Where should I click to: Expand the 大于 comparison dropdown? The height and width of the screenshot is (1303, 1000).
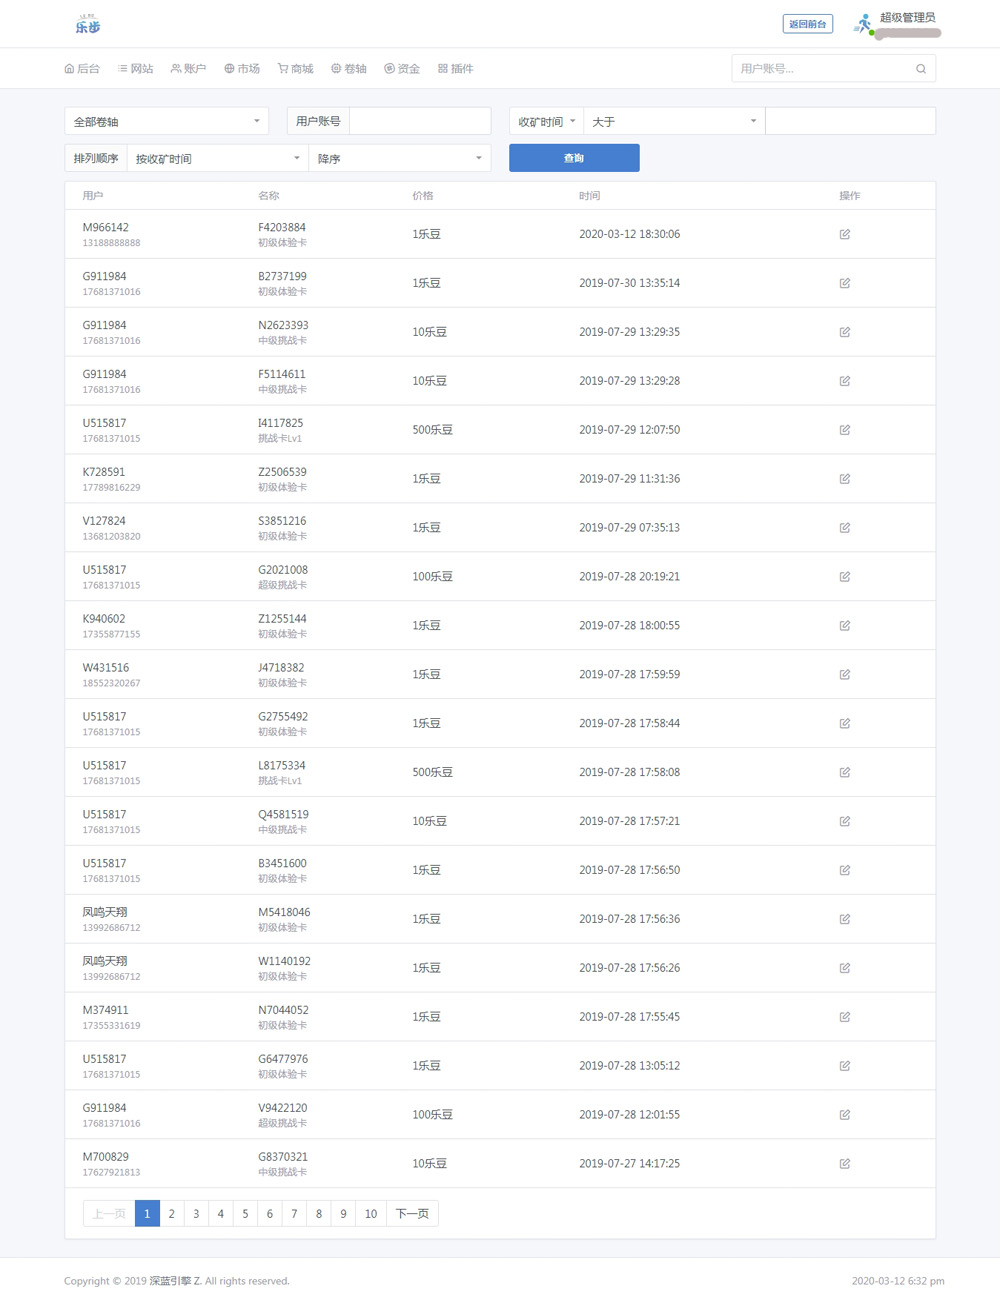674,121
